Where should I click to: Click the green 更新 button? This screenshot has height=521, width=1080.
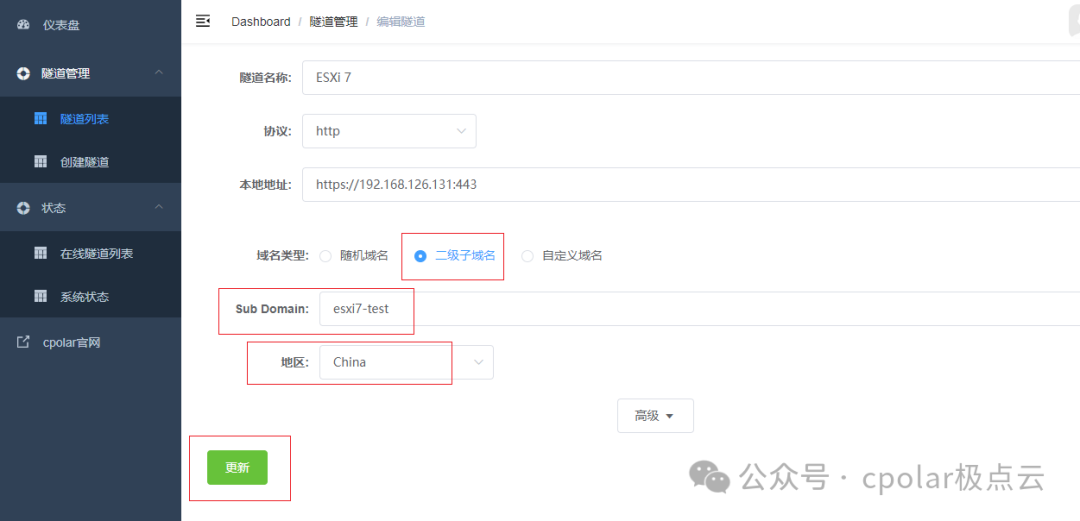tap(237, 467)
